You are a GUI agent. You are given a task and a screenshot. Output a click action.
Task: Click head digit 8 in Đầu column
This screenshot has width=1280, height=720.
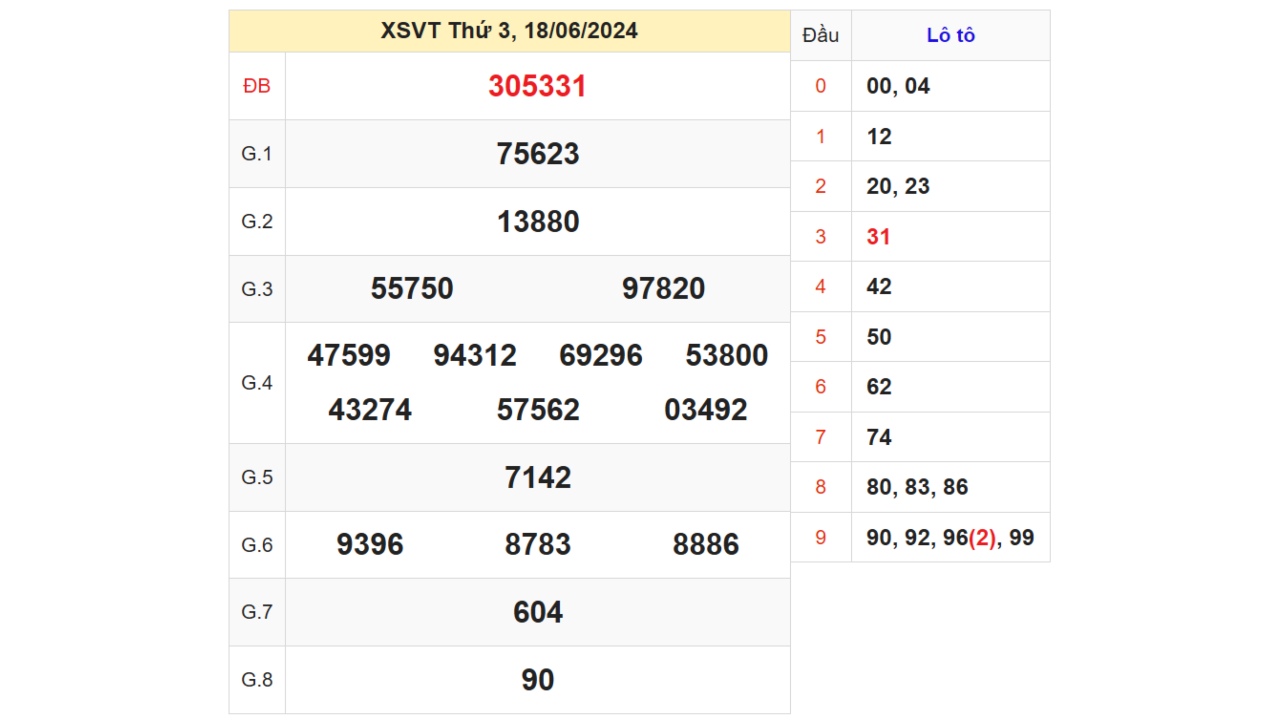coord(821,487)
